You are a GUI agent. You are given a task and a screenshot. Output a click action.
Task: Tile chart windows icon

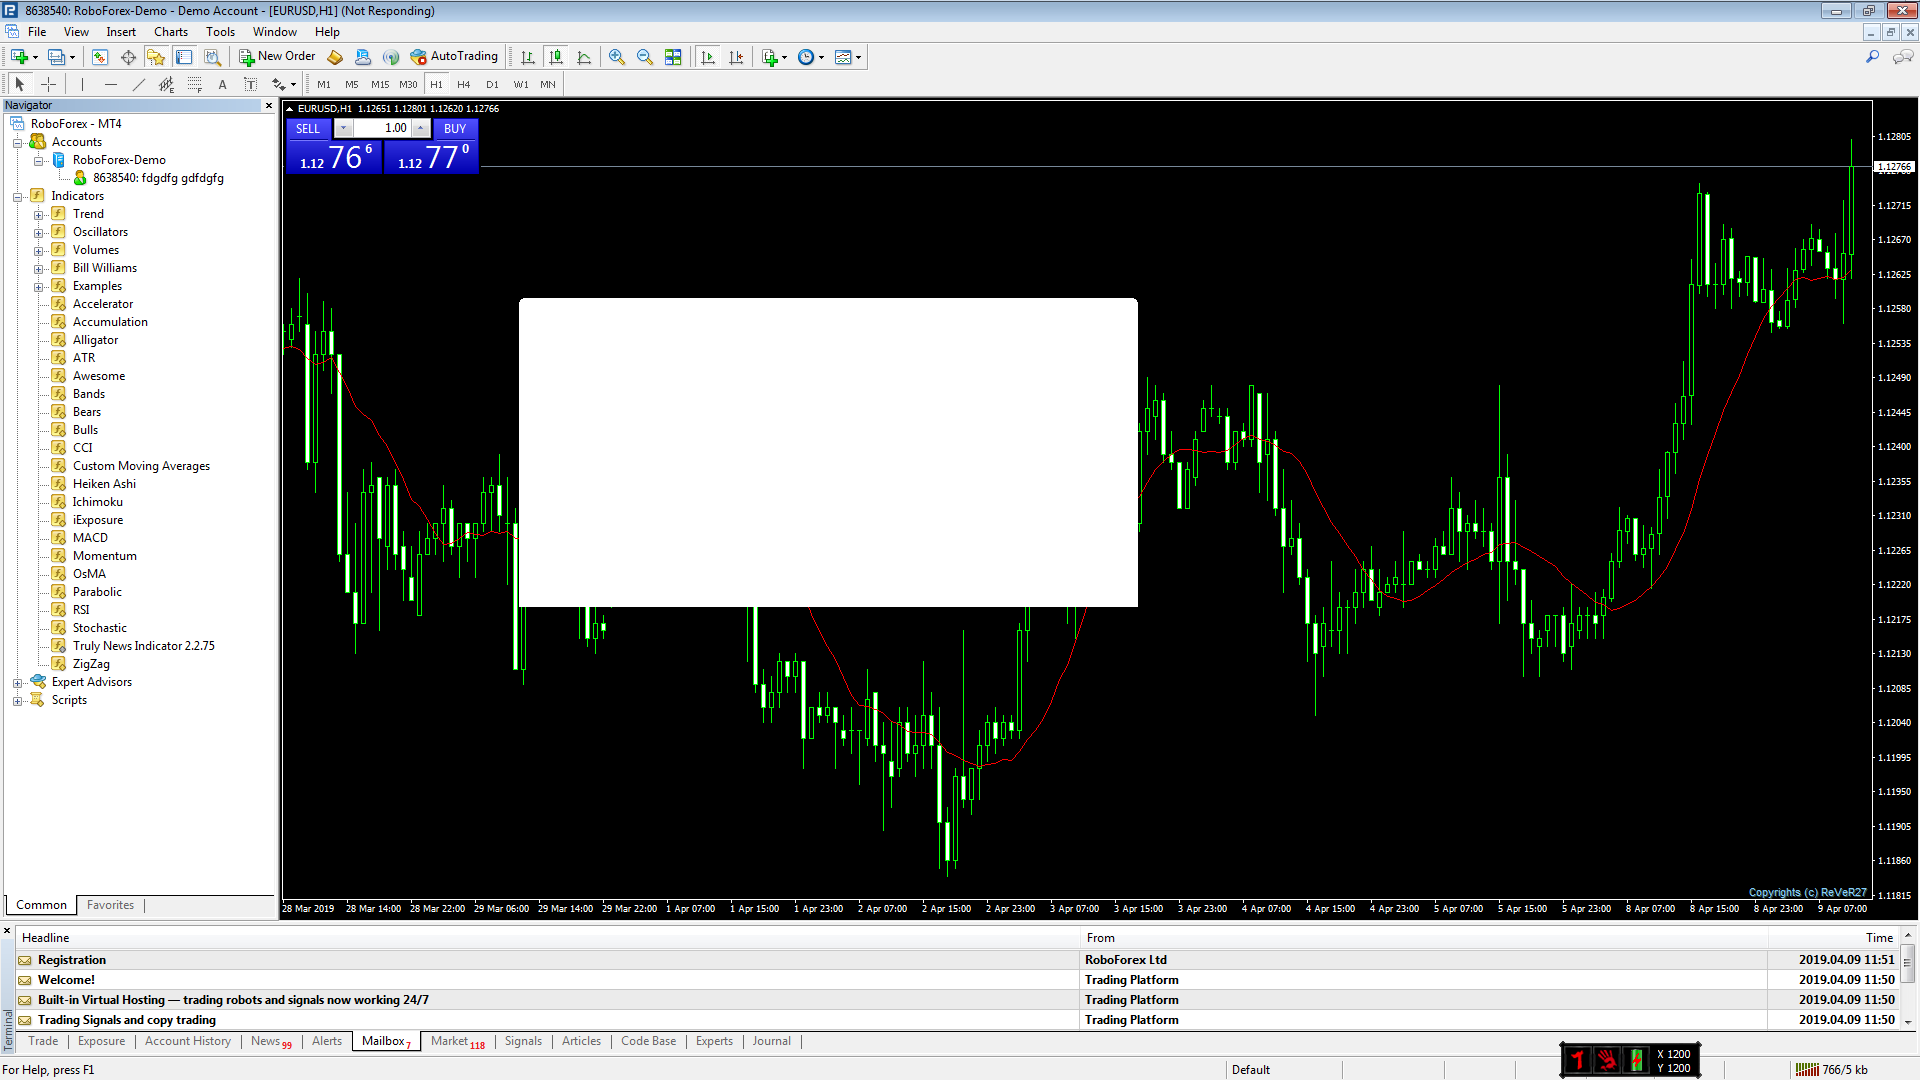[673, 57]
